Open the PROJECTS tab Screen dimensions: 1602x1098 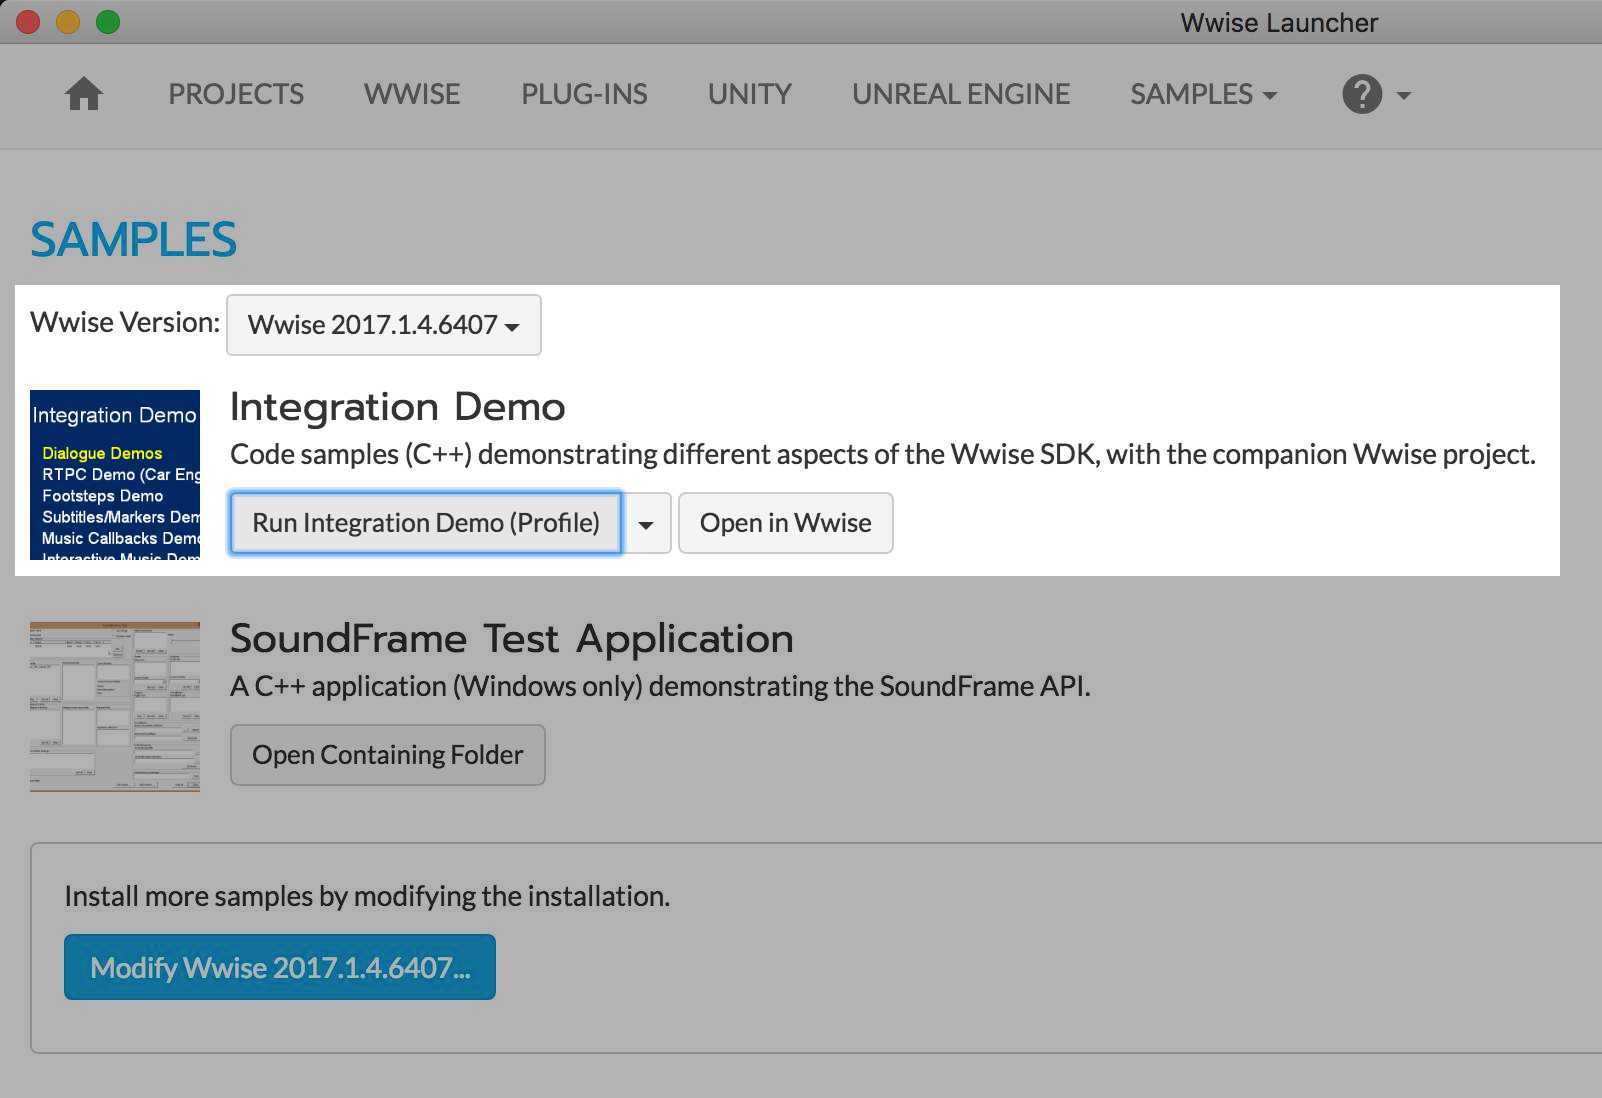(x=235, y=94)
